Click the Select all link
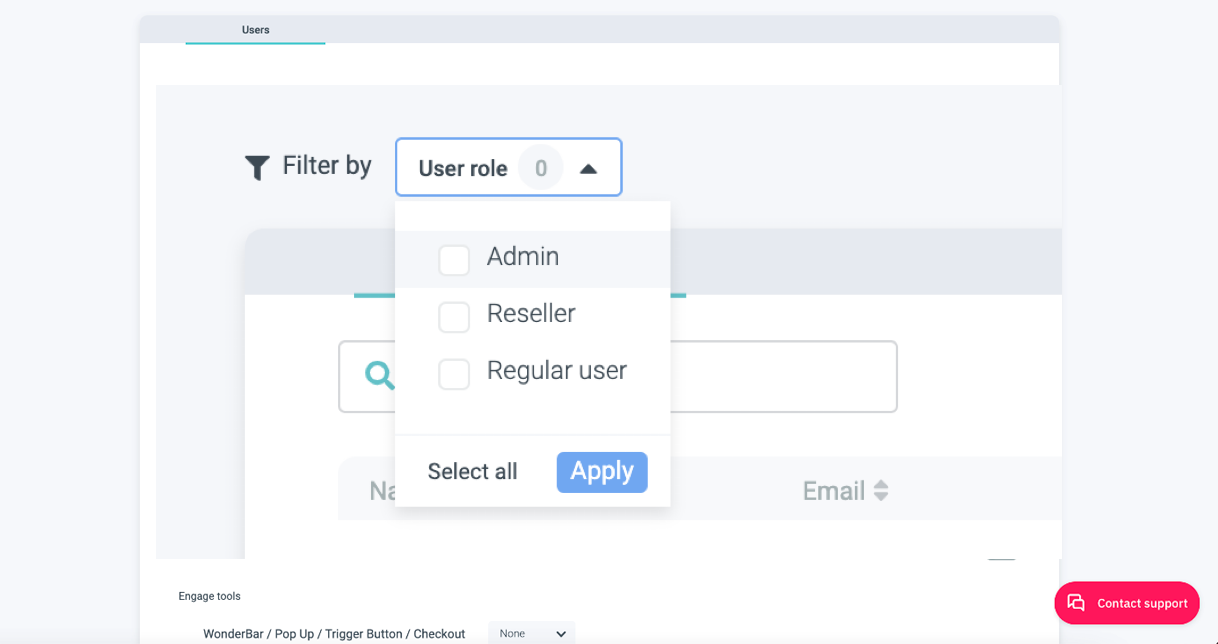 pyautogui.click(x=473, y=472)
